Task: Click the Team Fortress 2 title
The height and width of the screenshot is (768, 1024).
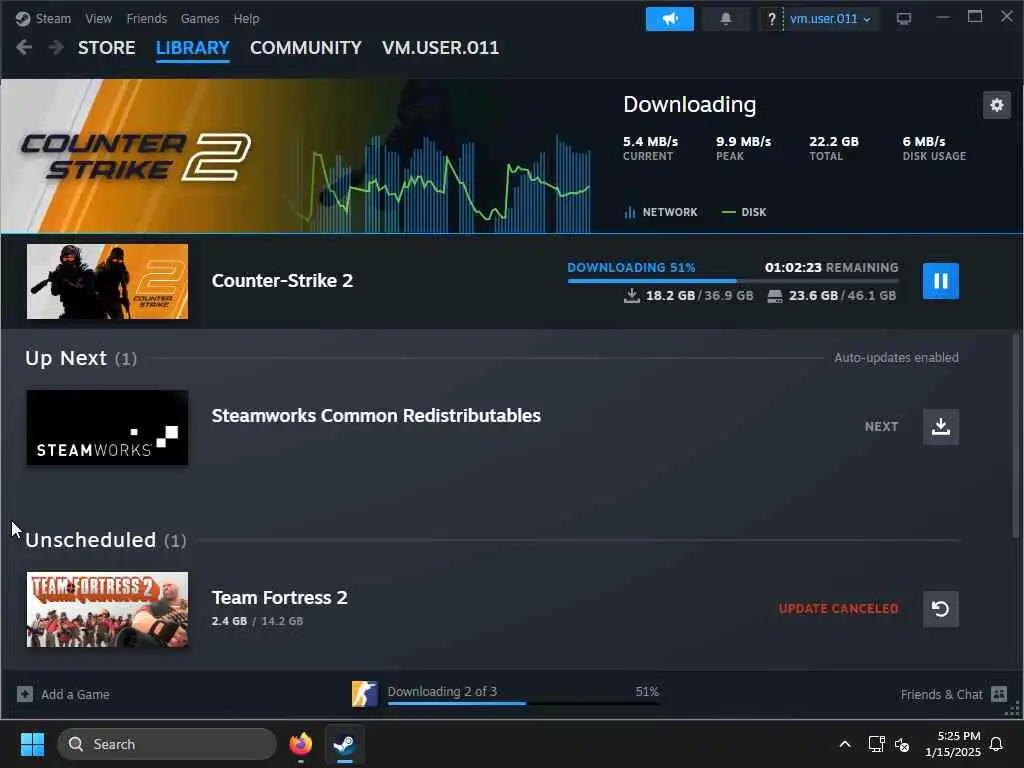Action: pos(280,598)
